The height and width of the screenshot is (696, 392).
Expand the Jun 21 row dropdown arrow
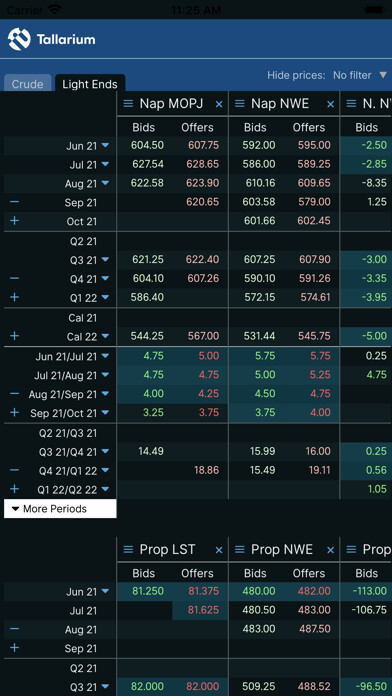click(x=105, y=145)
